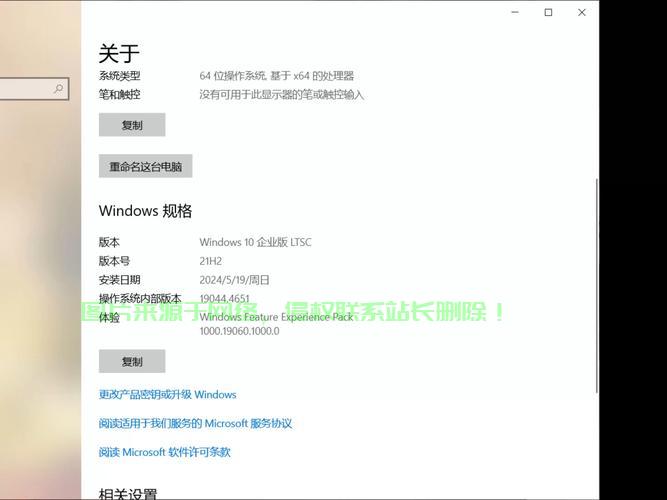667x500 pixels.
Task: Click the 版本号 label
Action: point(114,261)
